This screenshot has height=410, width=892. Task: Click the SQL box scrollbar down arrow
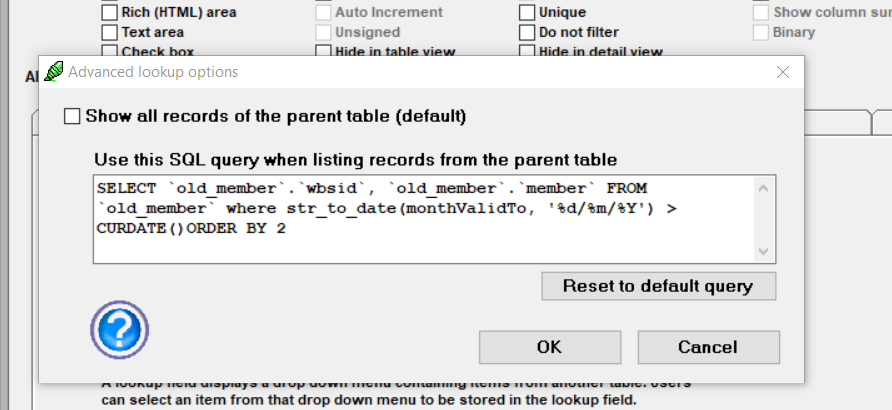763,251
